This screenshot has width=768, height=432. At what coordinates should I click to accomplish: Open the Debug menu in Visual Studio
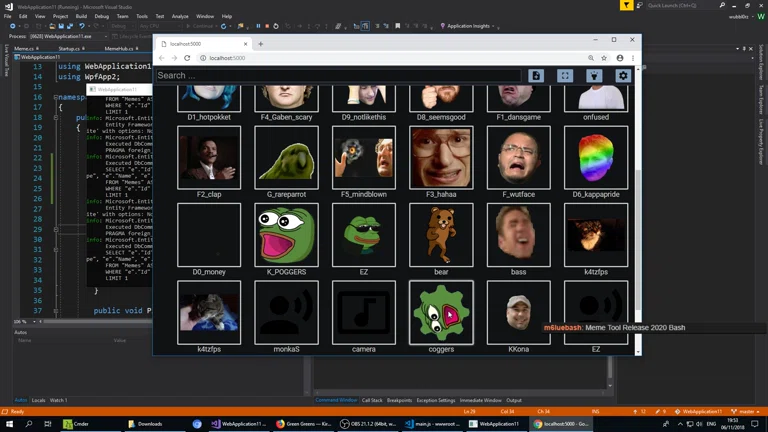point(102,16)
